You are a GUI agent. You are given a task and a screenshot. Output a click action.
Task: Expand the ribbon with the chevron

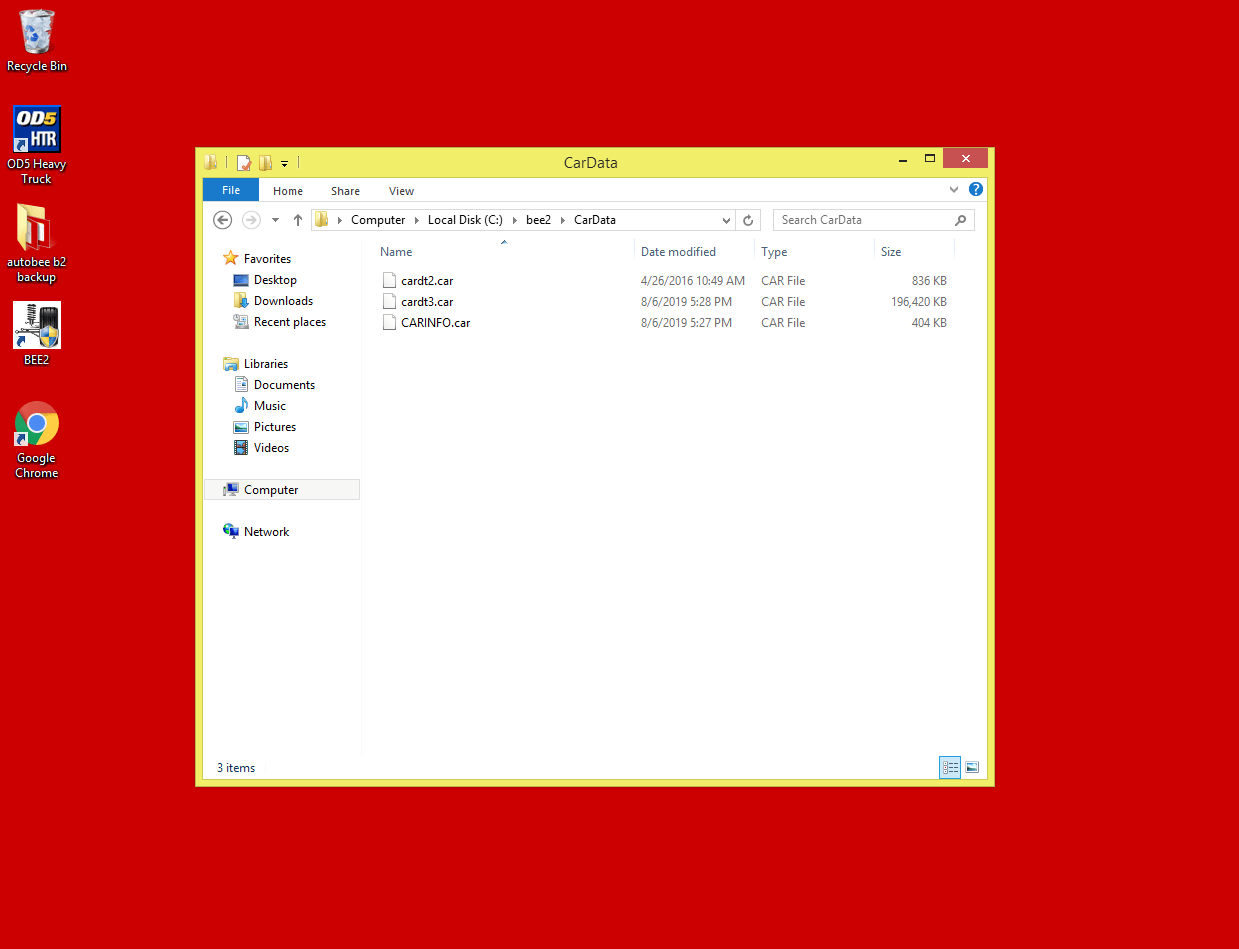(x=954, y=190)
